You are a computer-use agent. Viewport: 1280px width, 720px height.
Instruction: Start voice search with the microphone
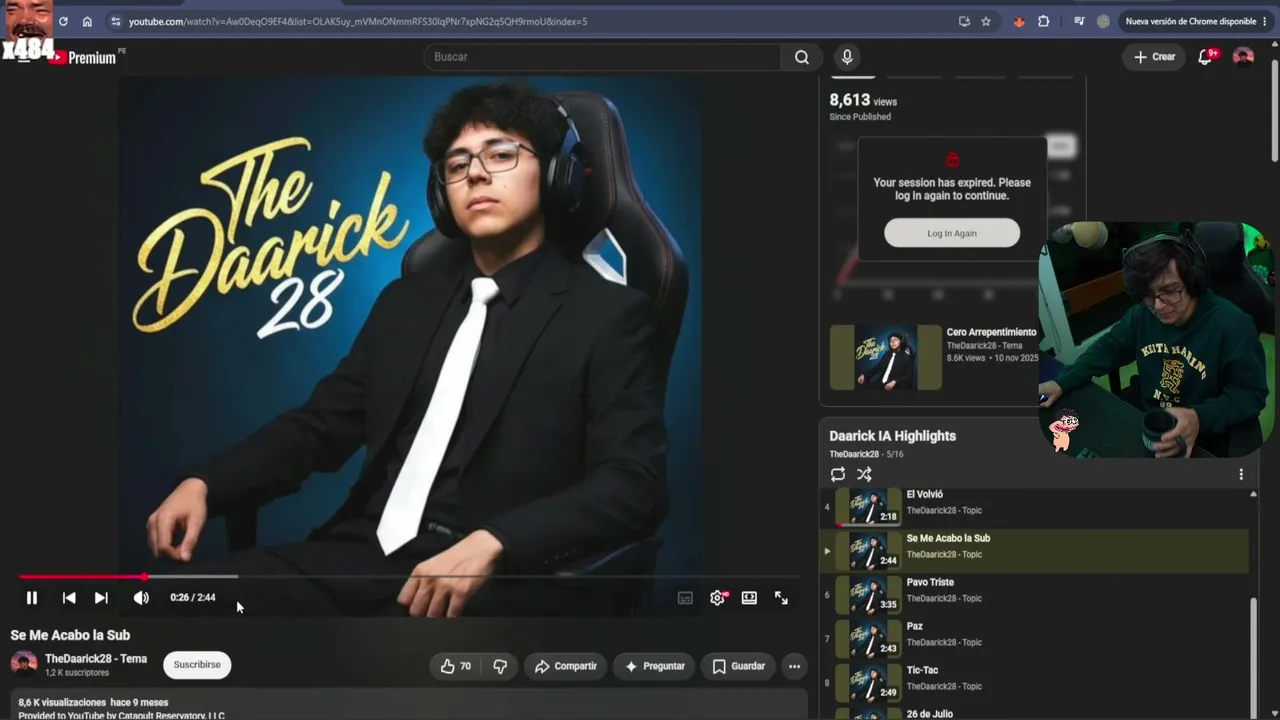click(847, 57)
